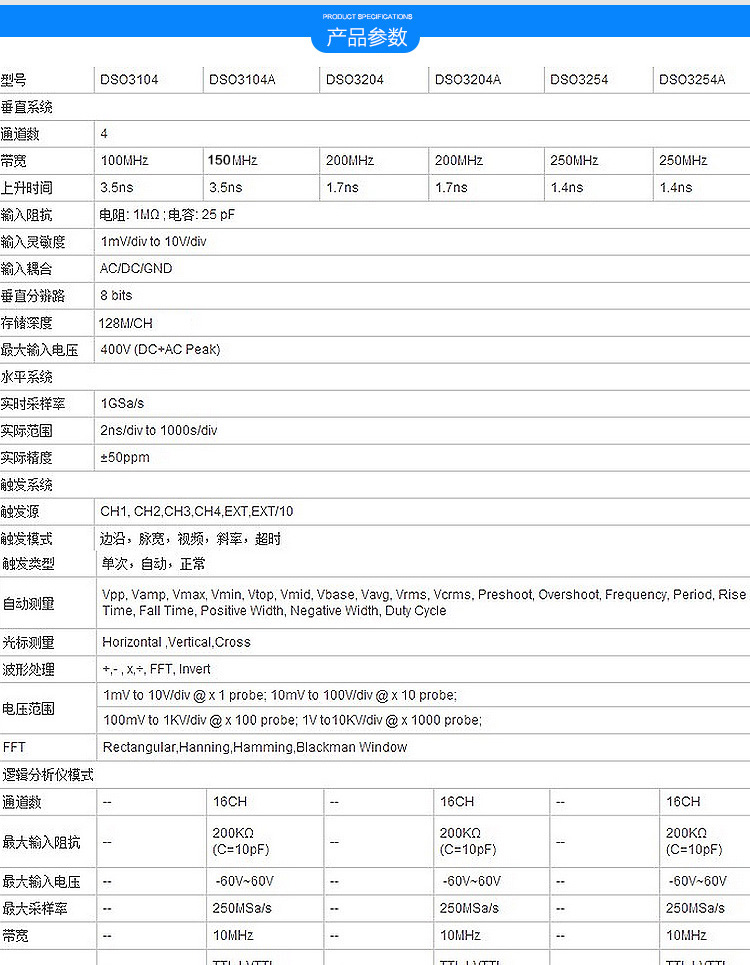This screenshot has height=965, width=750.
Task: Click the ±50ppm accuracy value
Action: click(x=125, y=458)
